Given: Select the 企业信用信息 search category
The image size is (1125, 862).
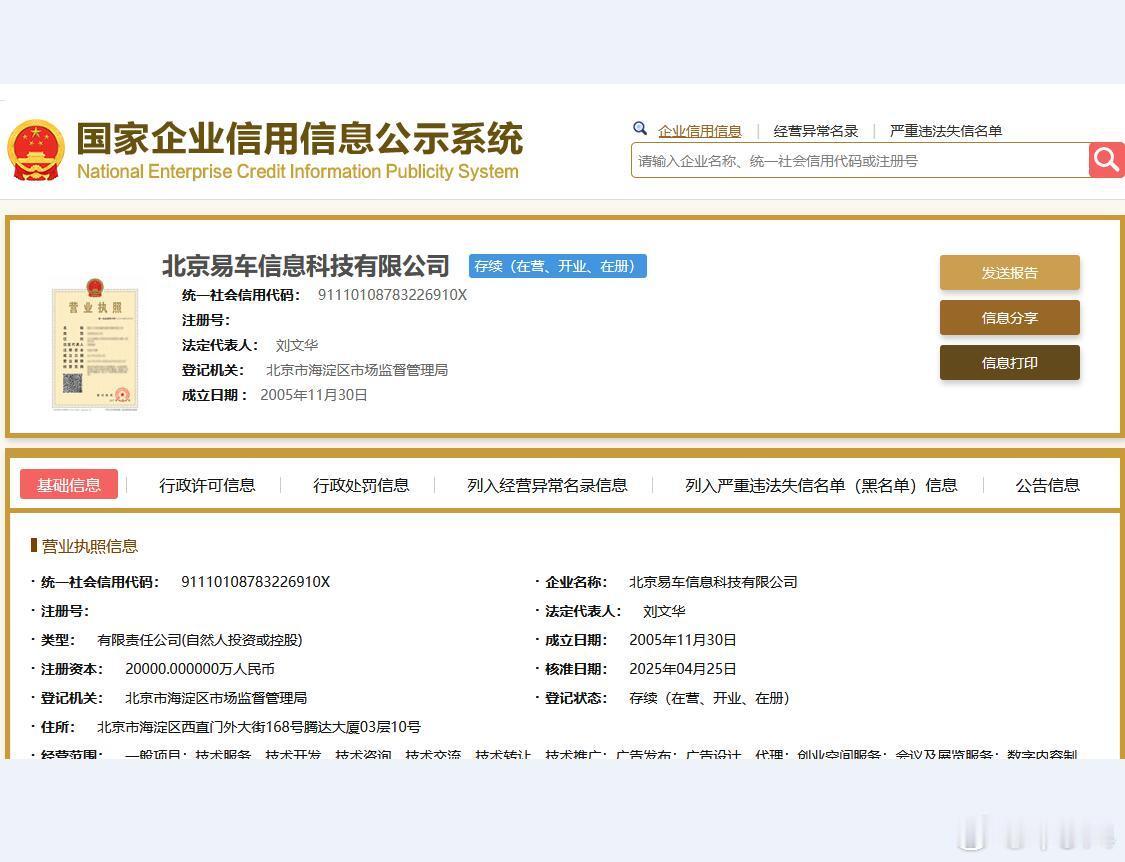Looking at the screenshot, I should point(700,131).
